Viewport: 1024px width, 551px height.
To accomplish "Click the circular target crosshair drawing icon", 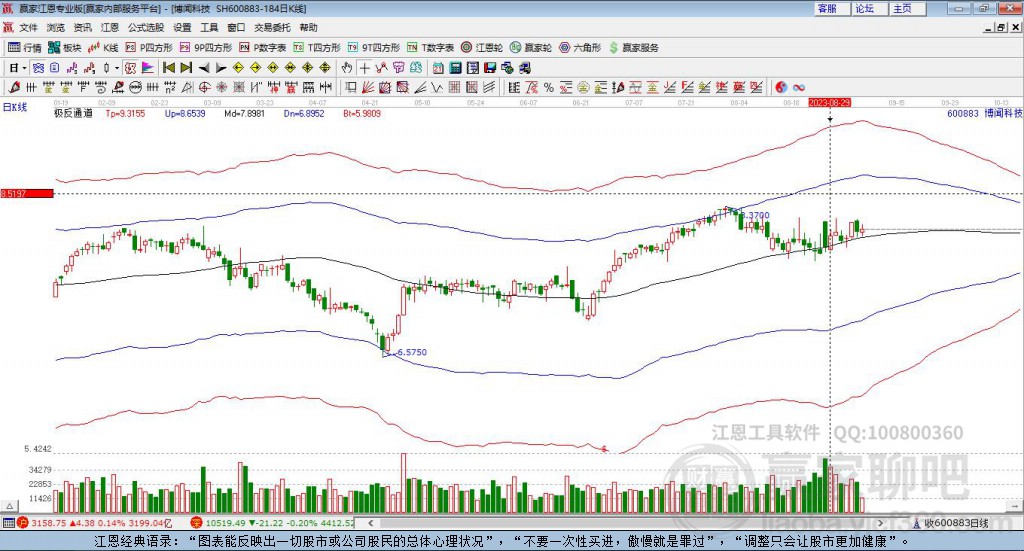I will [x=204, y=87].
